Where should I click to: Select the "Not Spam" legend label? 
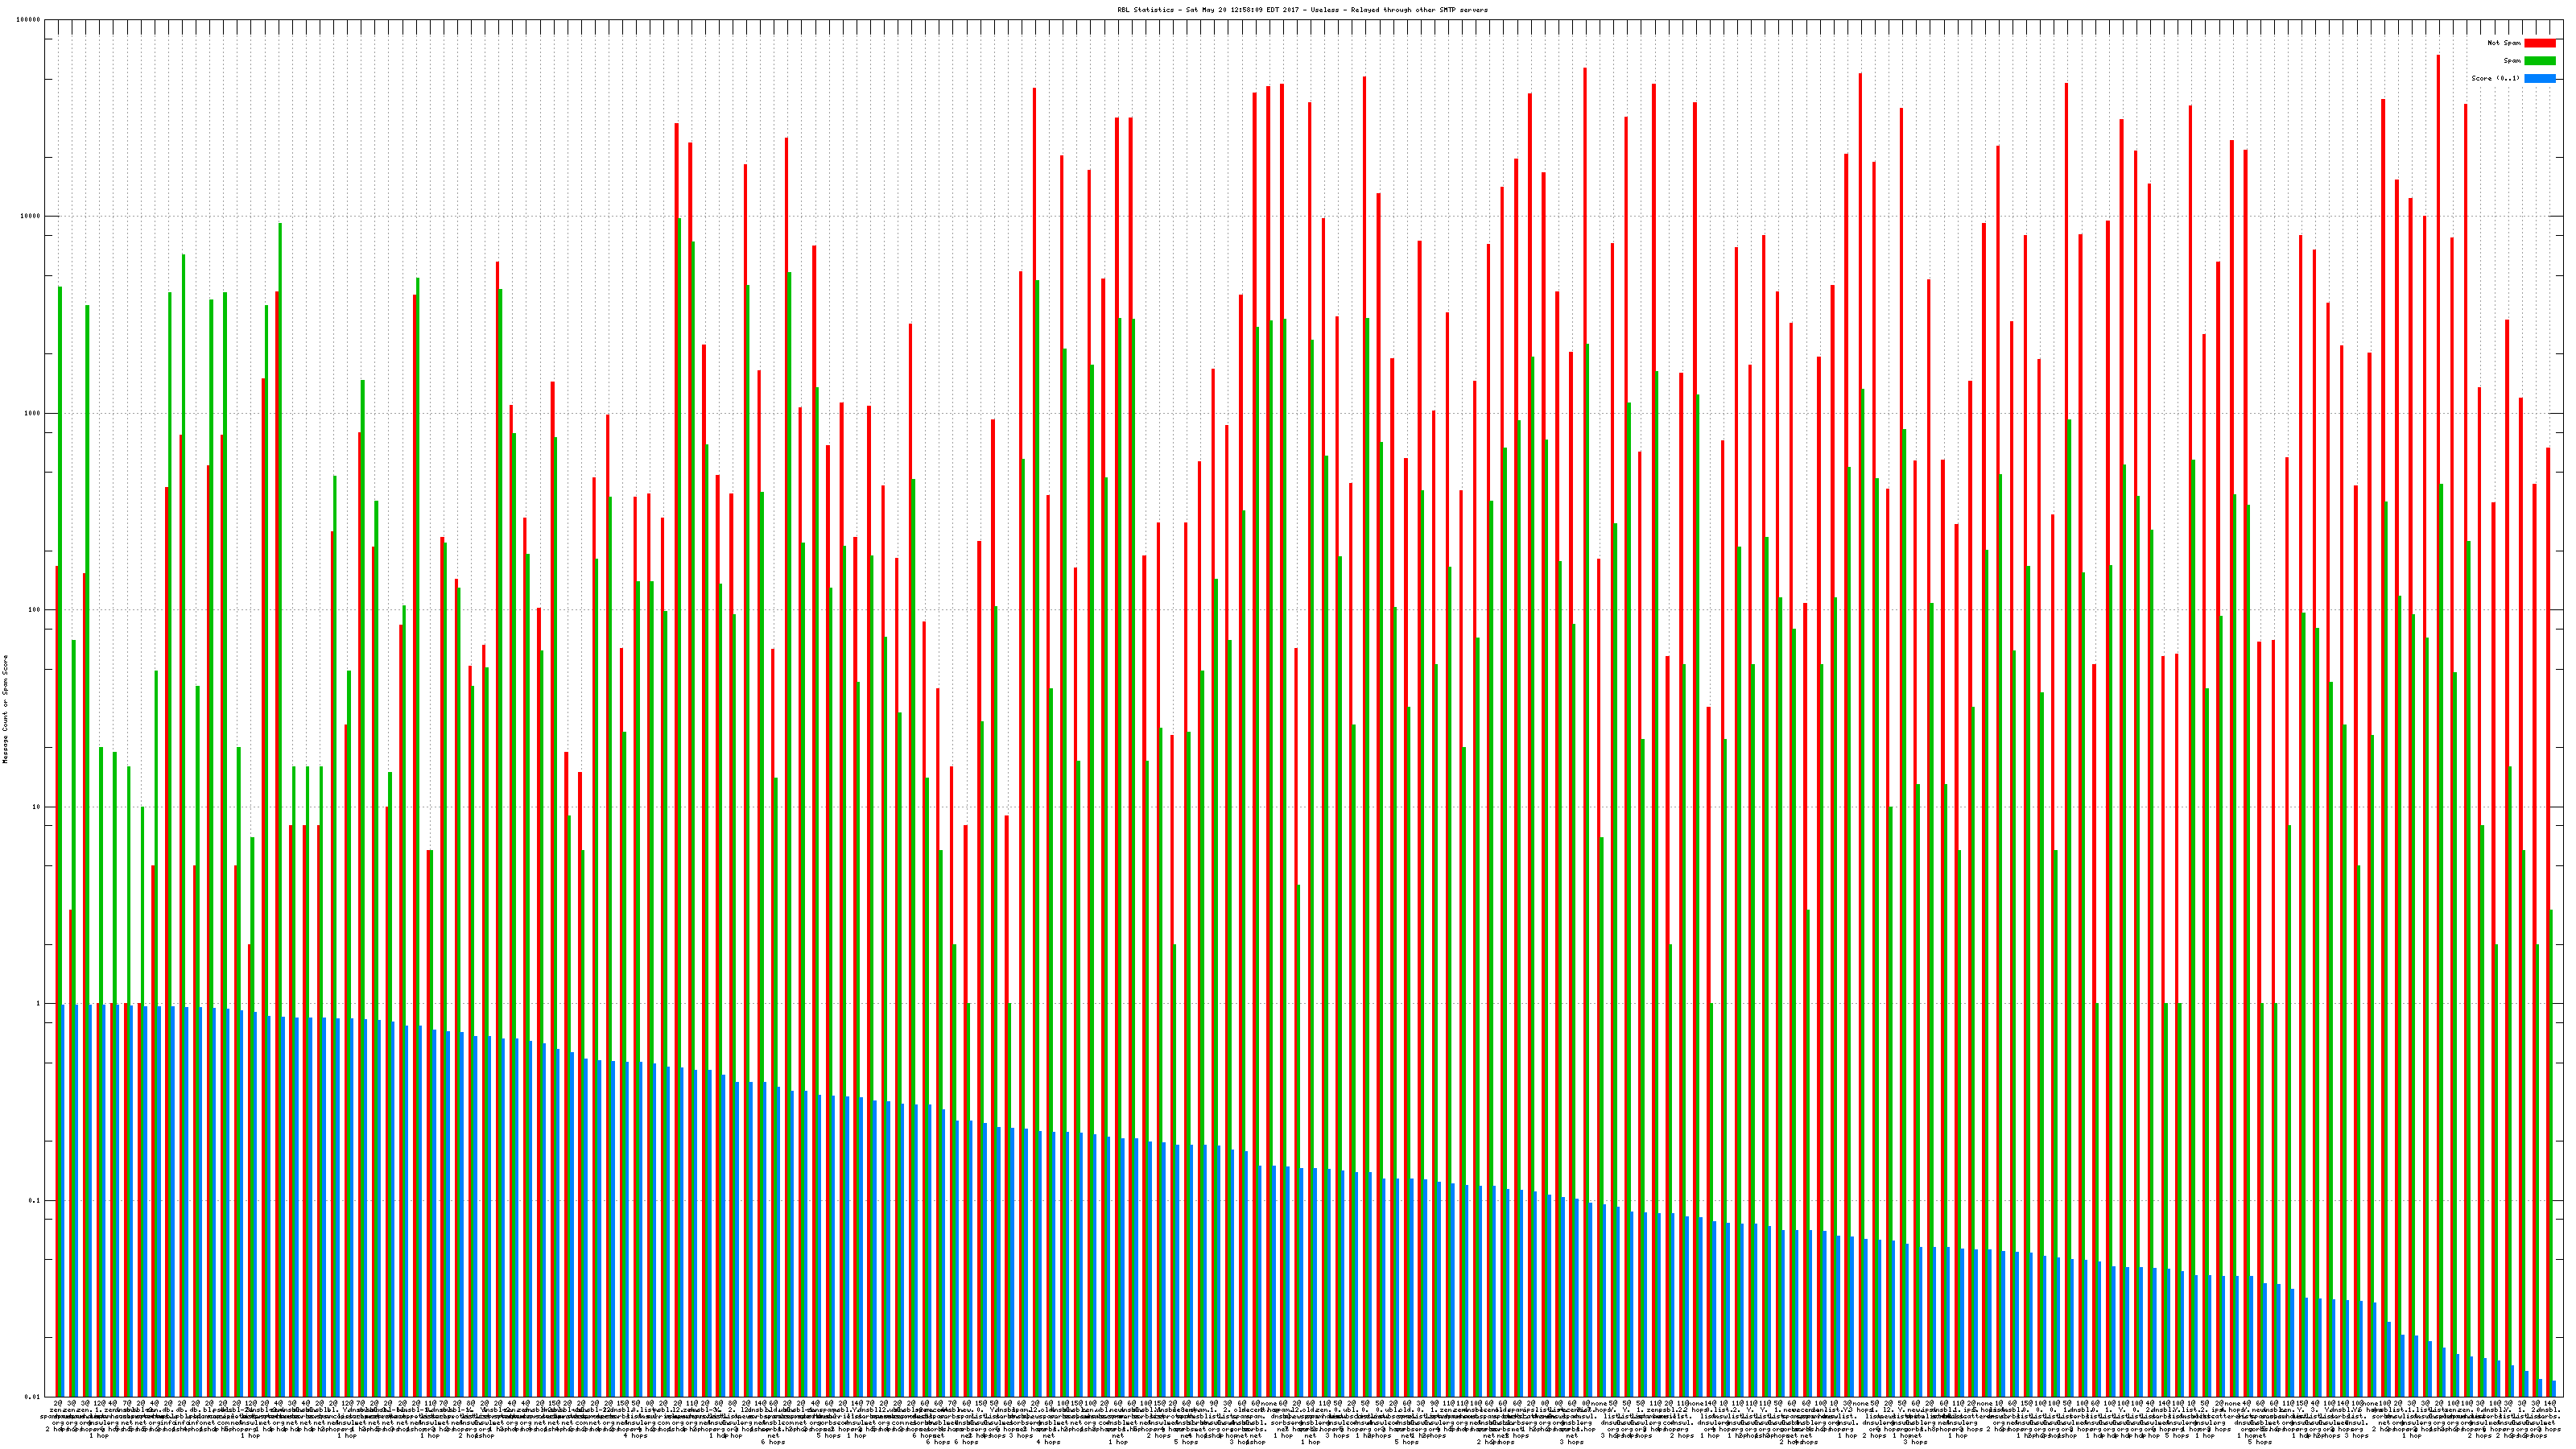pos(2504,43)
